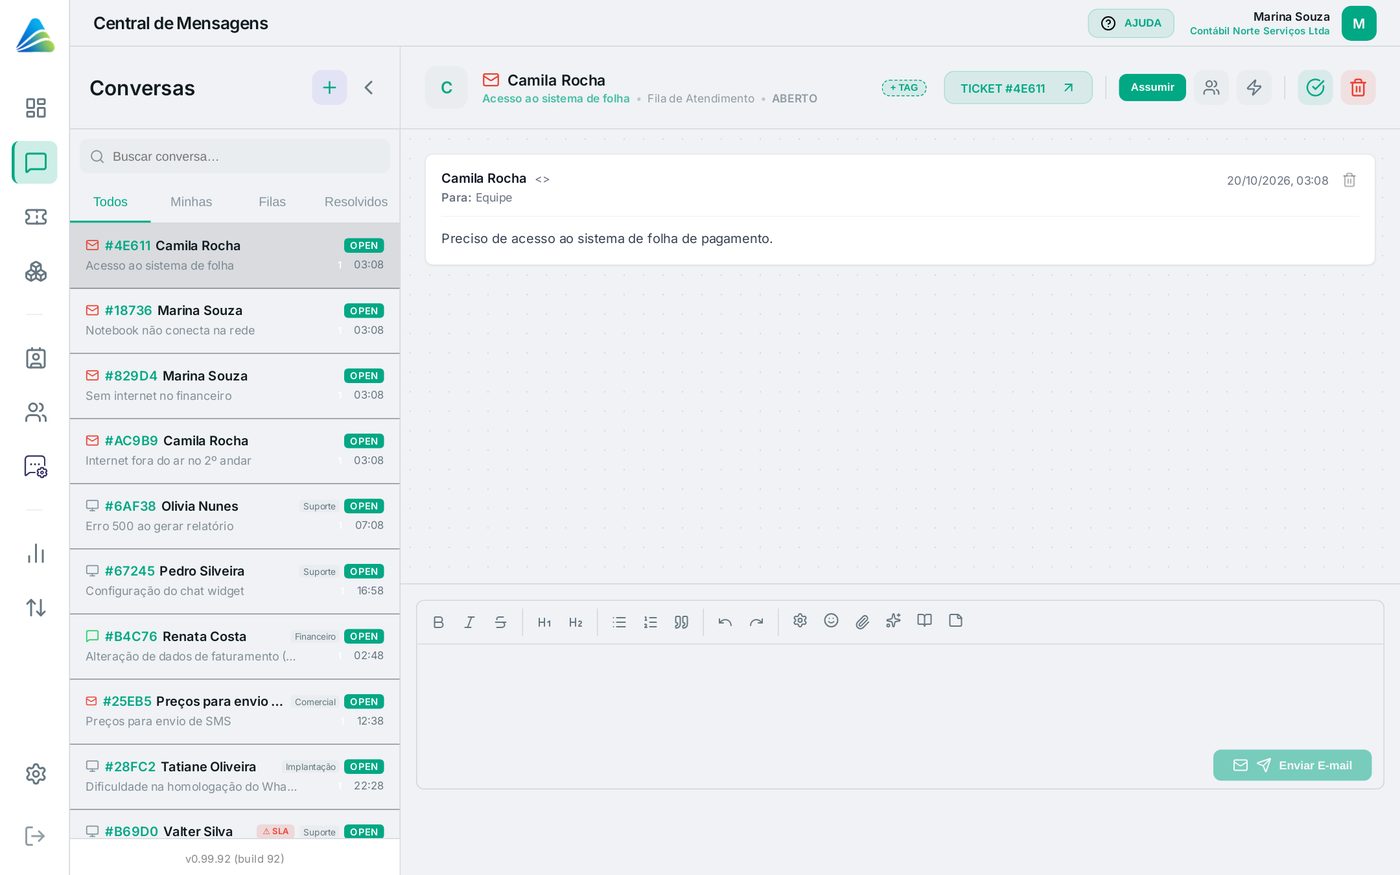Click the Comercial tag on #25EB5
This screenshot has width=1400, height=875.
point(315,702)
